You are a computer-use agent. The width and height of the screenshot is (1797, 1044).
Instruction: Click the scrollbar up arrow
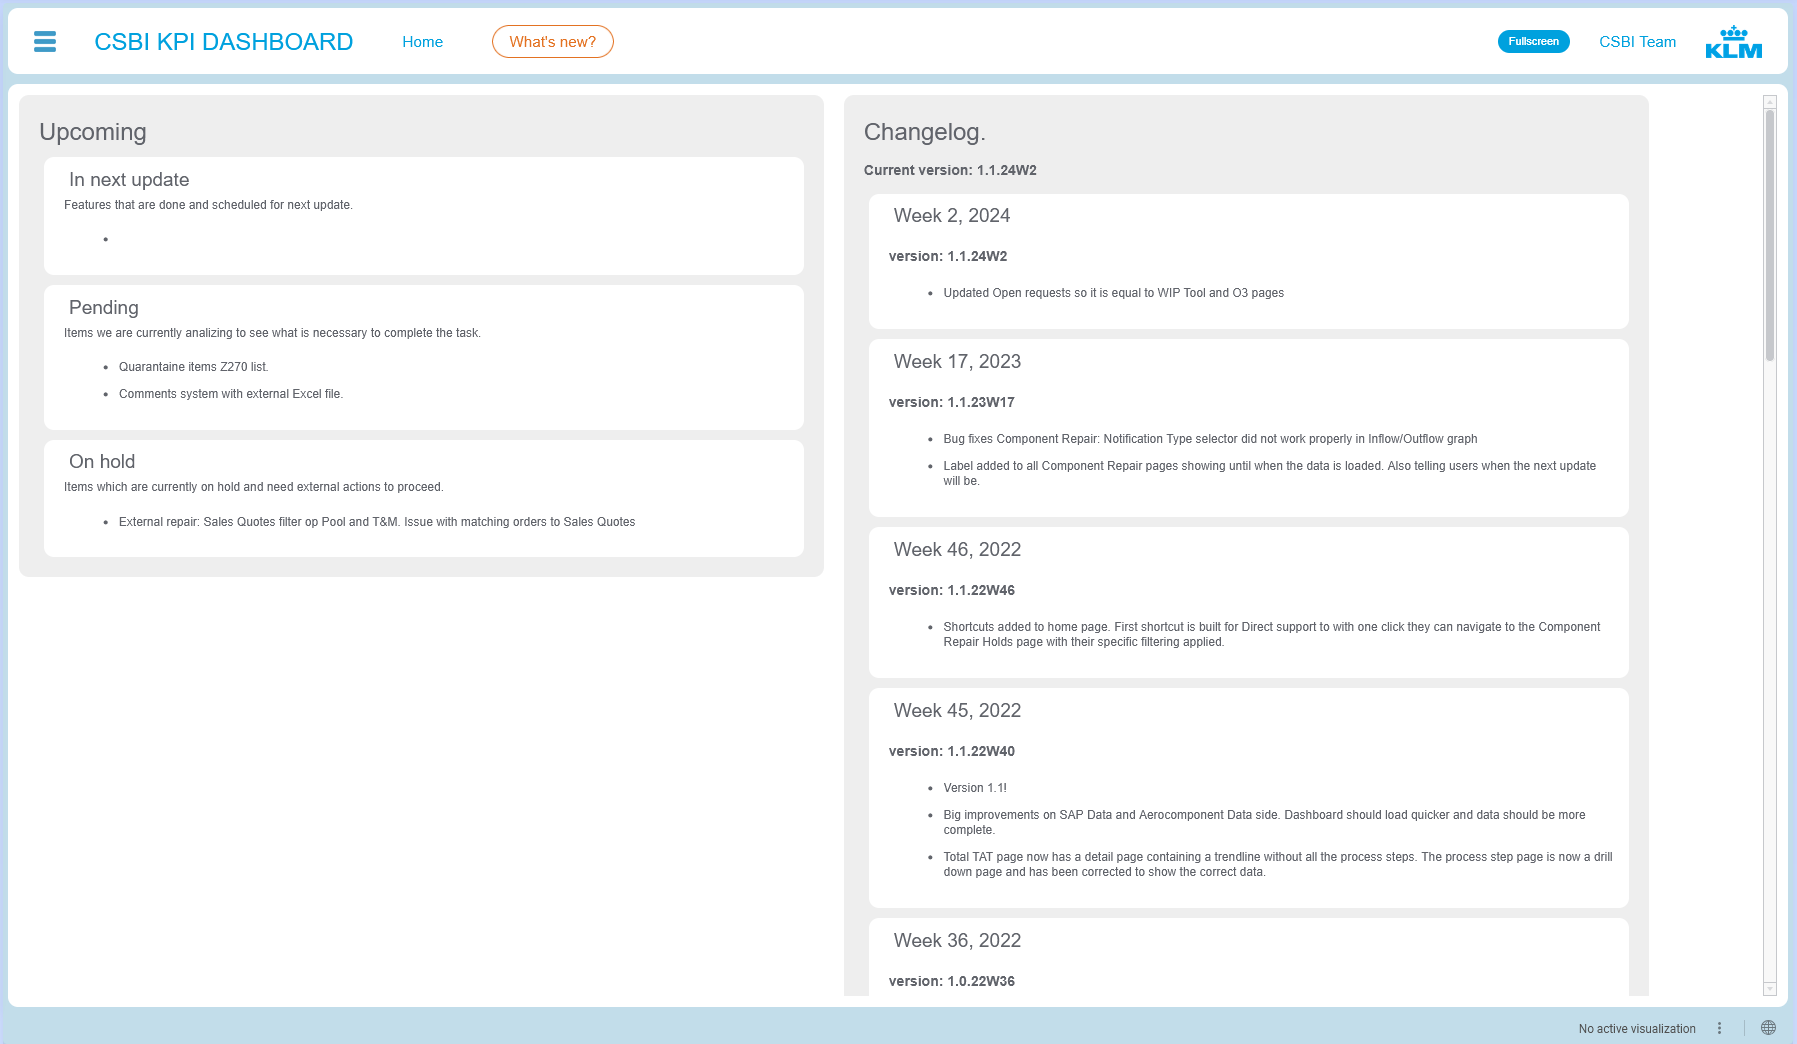click(x=1769, y=102)
